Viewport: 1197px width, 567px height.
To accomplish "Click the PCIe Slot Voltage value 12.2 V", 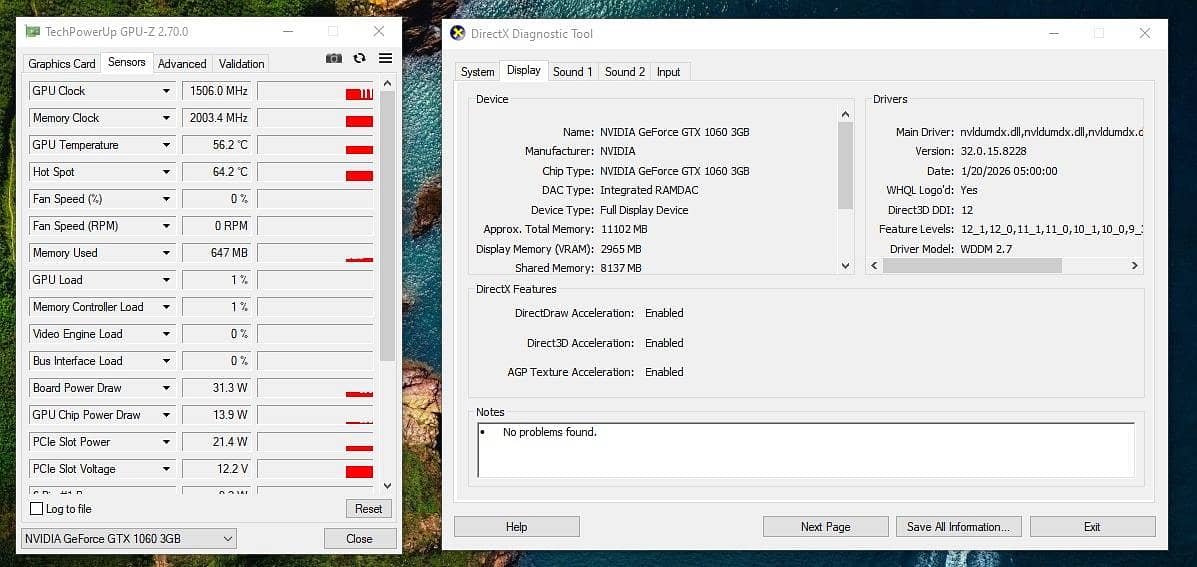I will click(x=217, y=469).
